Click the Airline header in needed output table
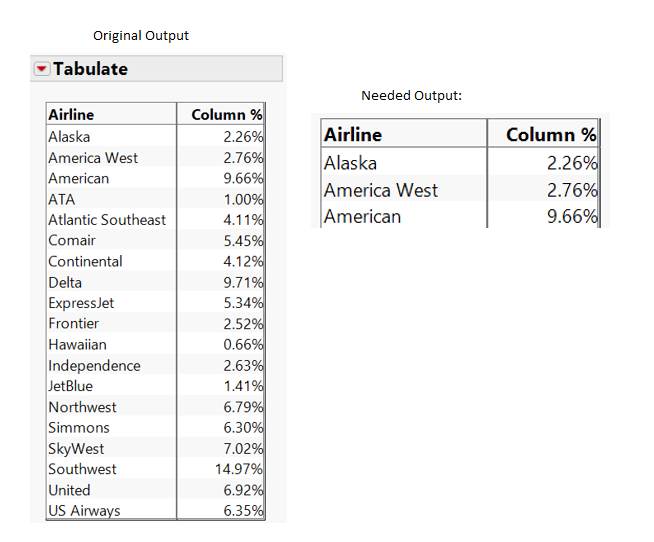 click(353, 135)
